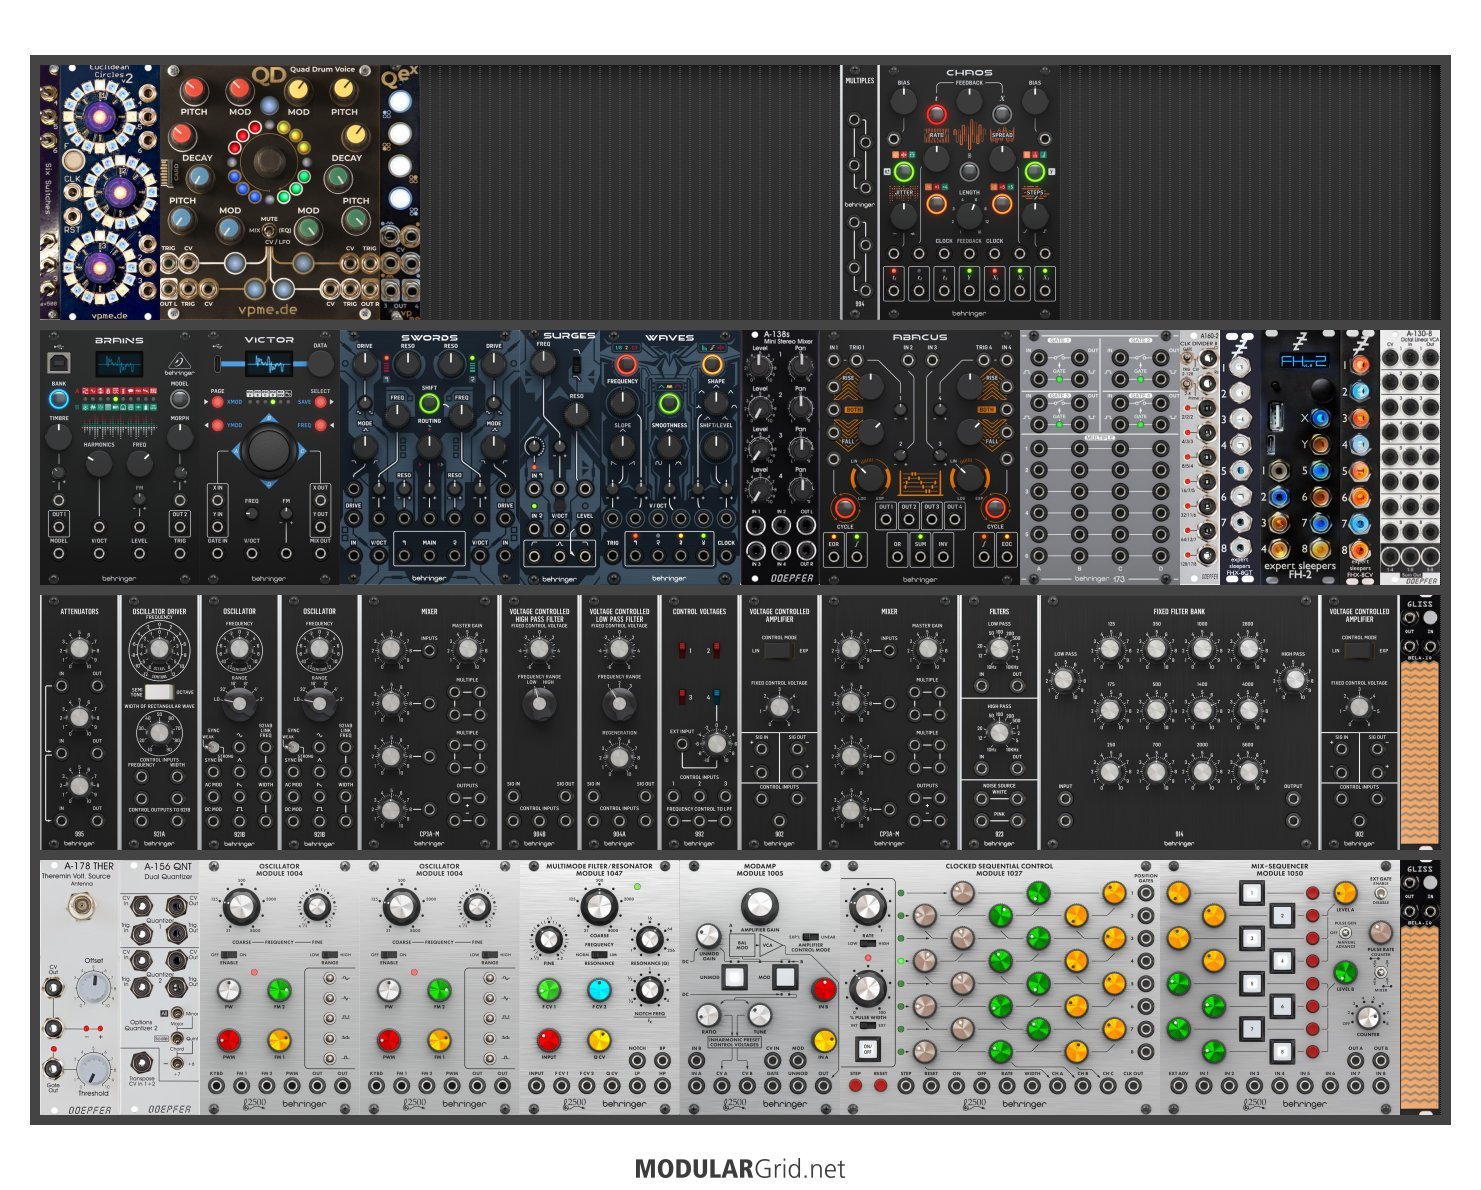The height and width of the screenshot is (1190, 1481).
Task: Click the TIMBRE knob on Brains module
Action: pos(59,437)
